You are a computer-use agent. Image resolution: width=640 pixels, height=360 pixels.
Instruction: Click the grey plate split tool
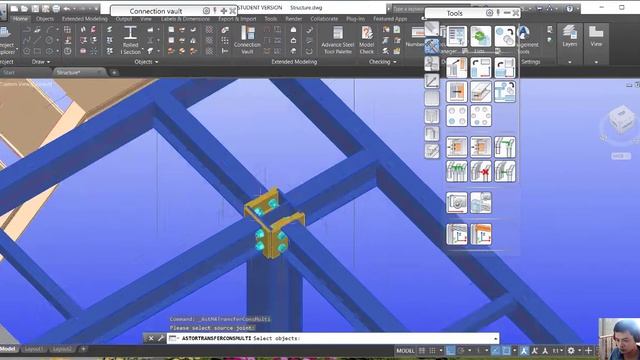[x=481, y=91]
